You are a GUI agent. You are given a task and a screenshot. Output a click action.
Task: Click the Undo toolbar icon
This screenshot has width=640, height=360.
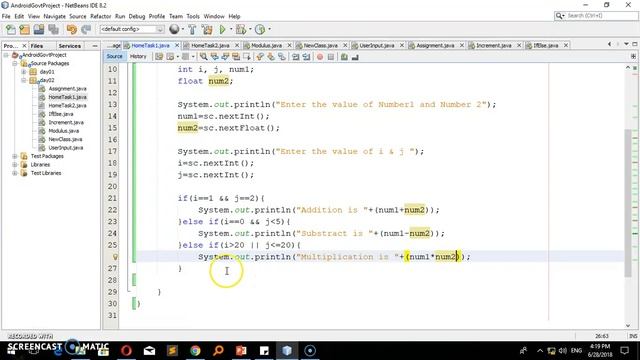(x=71, y=29)
